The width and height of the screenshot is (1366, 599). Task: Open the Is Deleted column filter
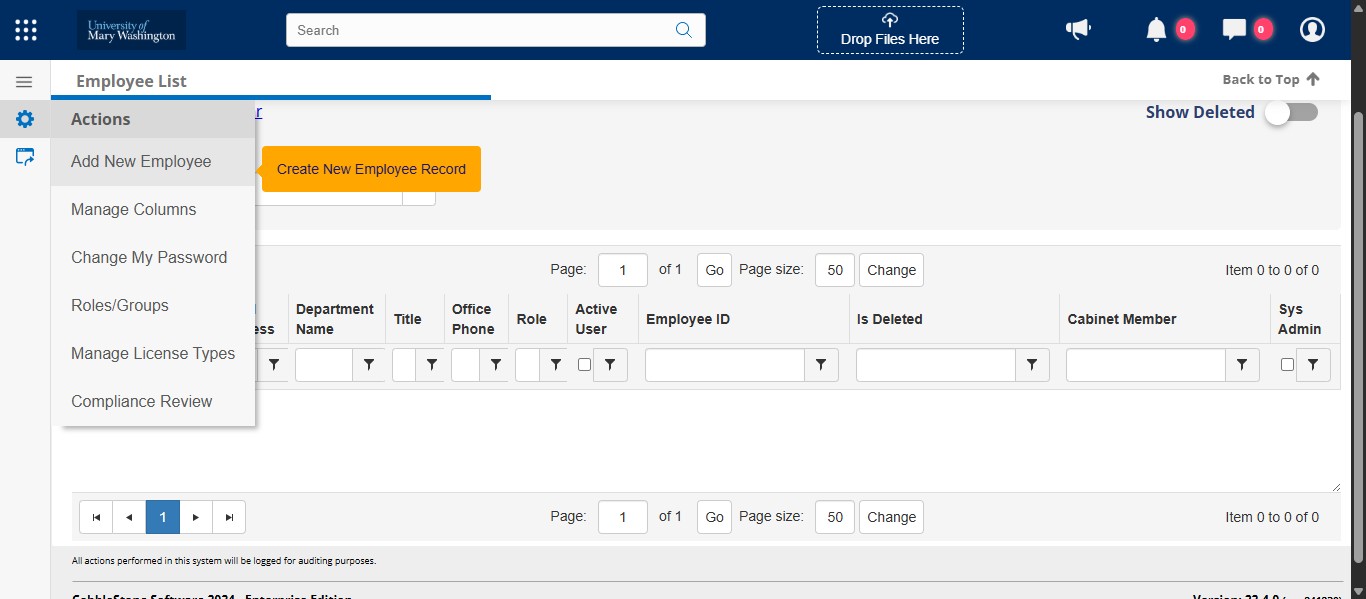point(1033,365)
